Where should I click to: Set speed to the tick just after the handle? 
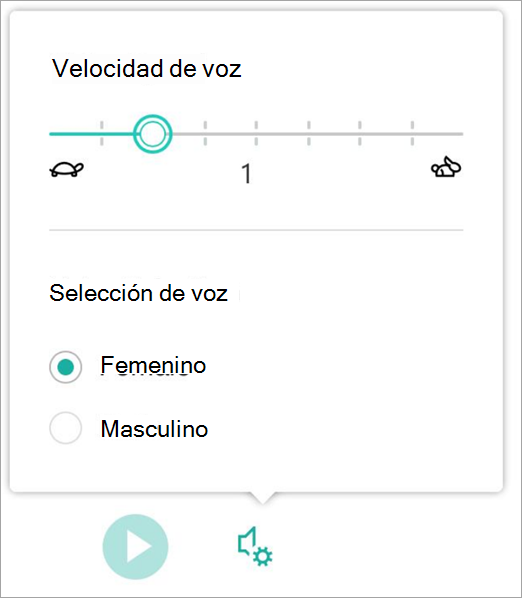click(x=205, y=133)
